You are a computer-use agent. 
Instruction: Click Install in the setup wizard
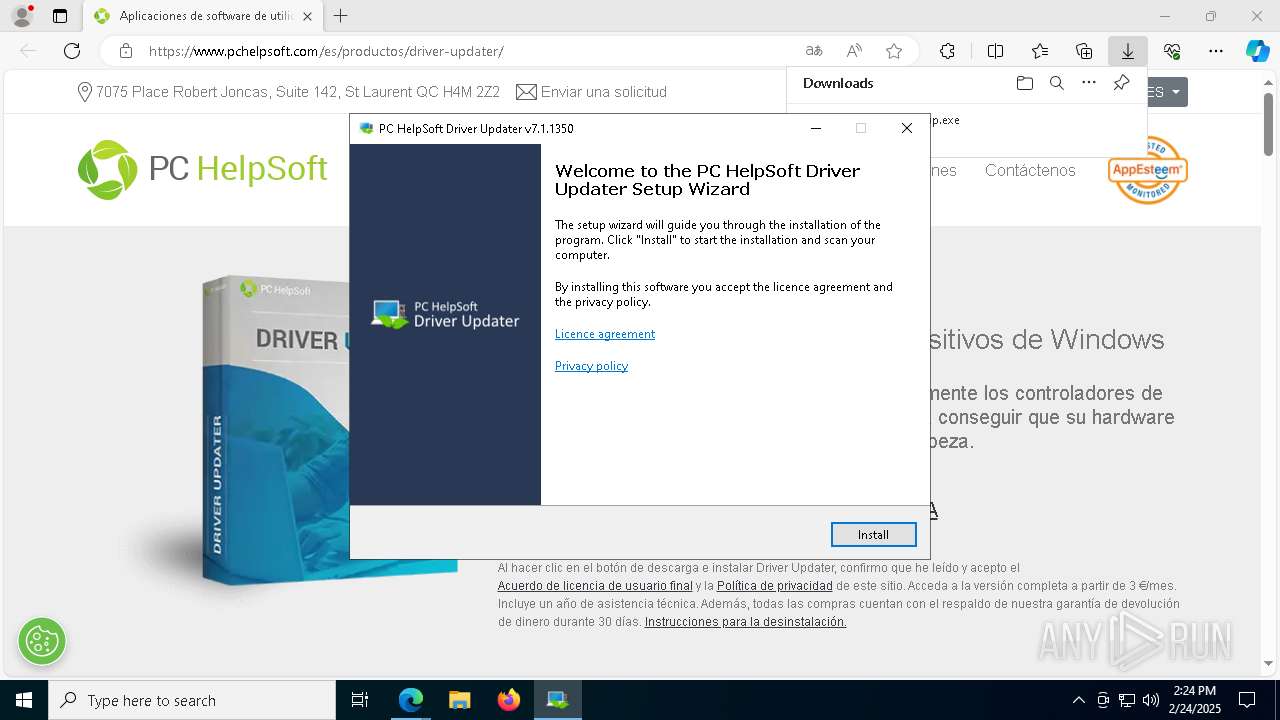coord(873,535)
